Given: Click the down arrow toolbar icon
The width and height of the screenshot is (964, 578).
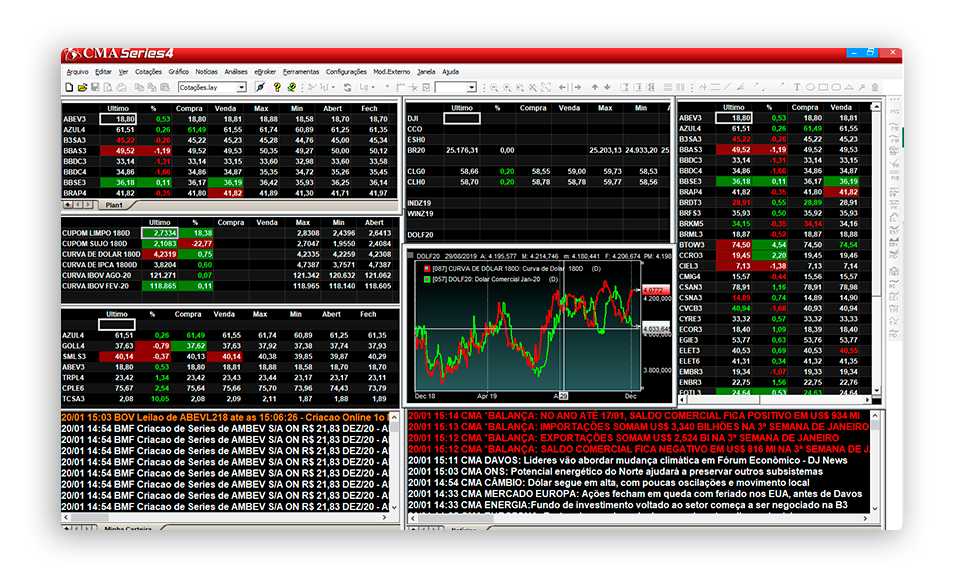Looking at the screenshot, I should (x=607, y=87).
